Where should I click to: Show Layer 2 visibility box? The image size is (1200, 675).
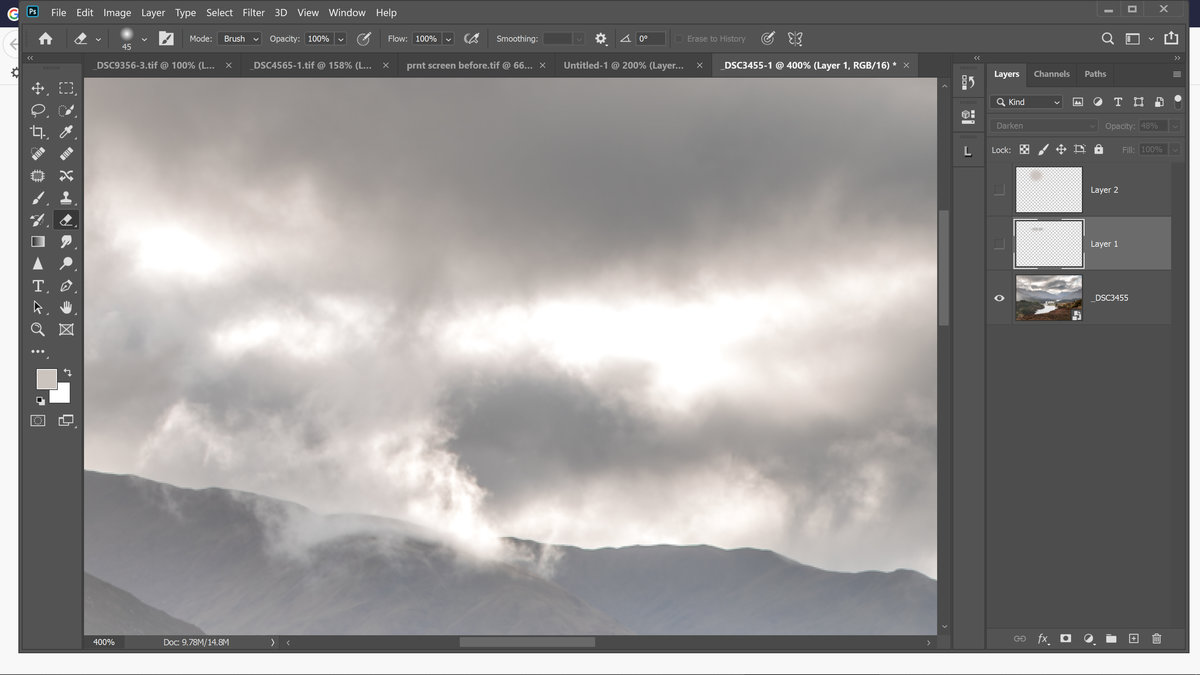pos(999,190)
